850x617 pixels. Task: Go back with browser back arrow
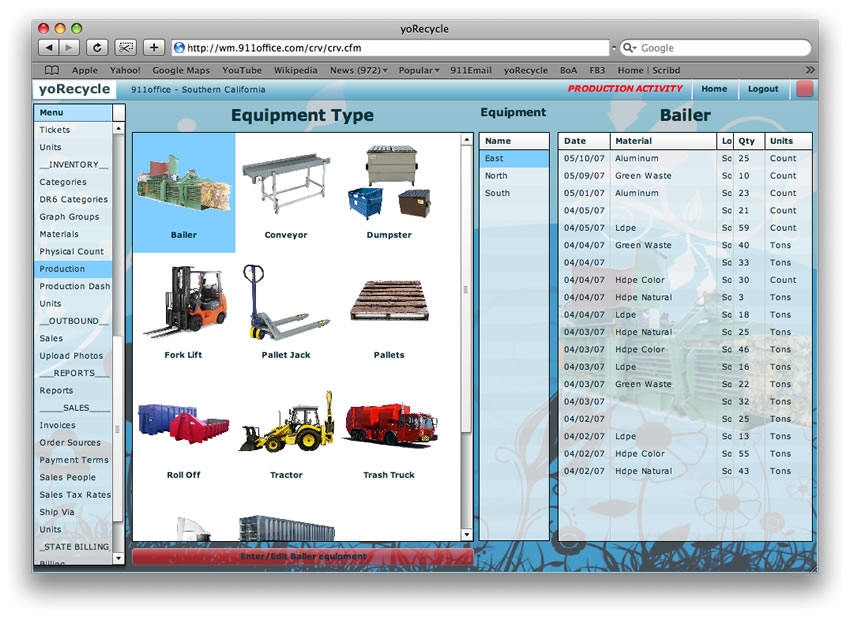click(49, 48)
